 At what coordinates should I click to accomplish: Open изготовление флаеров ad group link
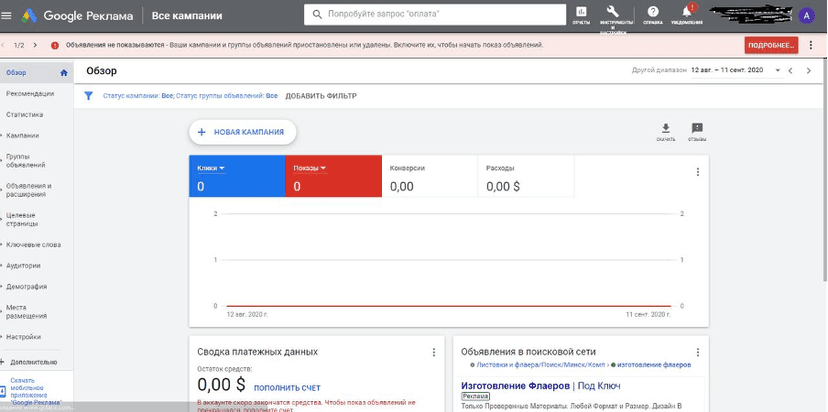tap(654, 364)
